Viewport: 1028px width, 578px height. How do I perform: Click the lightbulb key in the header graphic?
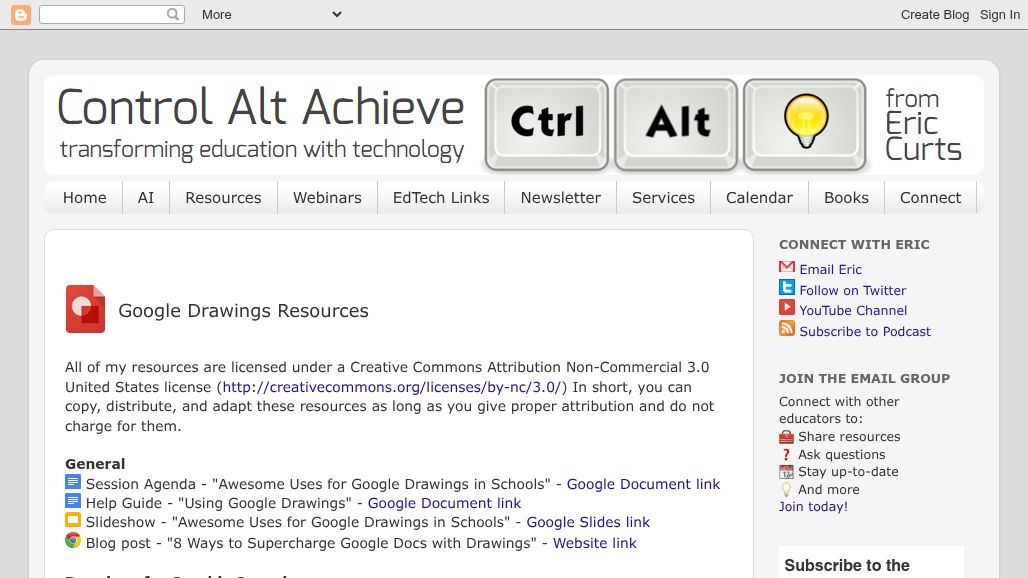pos(805,125)
